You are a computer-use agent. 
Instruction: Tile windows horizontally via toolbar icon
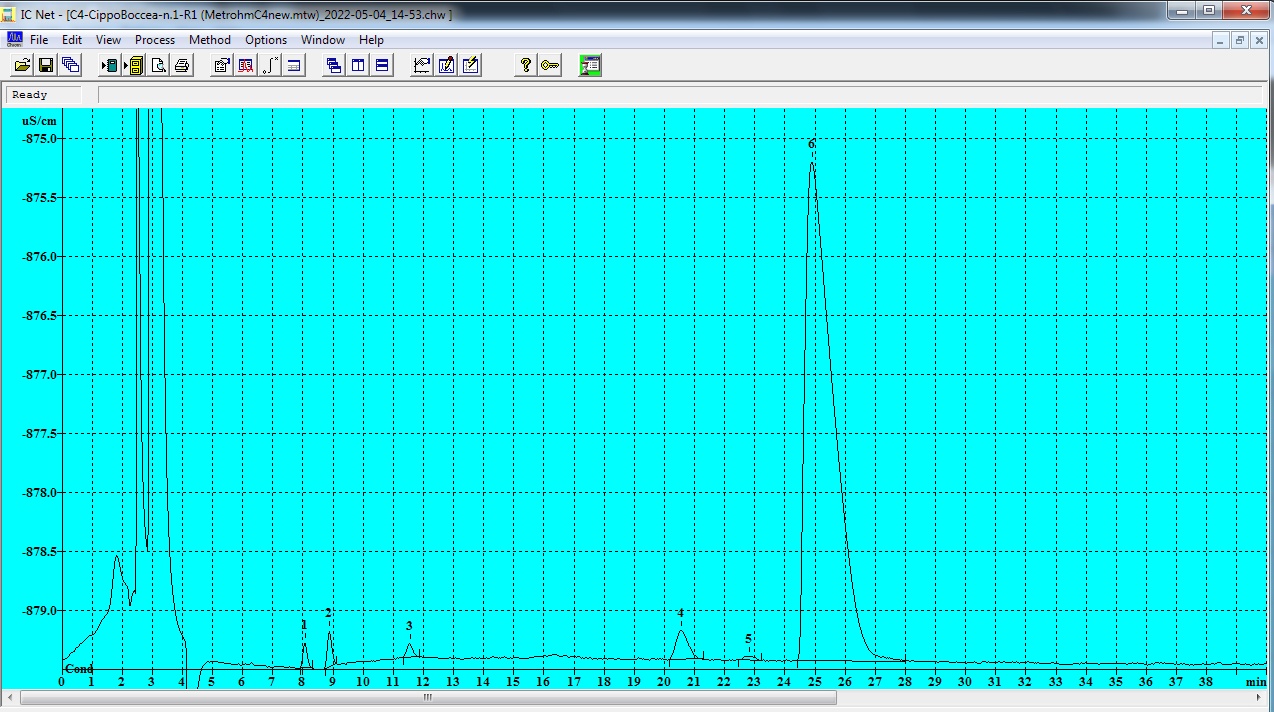[x=382, y=66]
